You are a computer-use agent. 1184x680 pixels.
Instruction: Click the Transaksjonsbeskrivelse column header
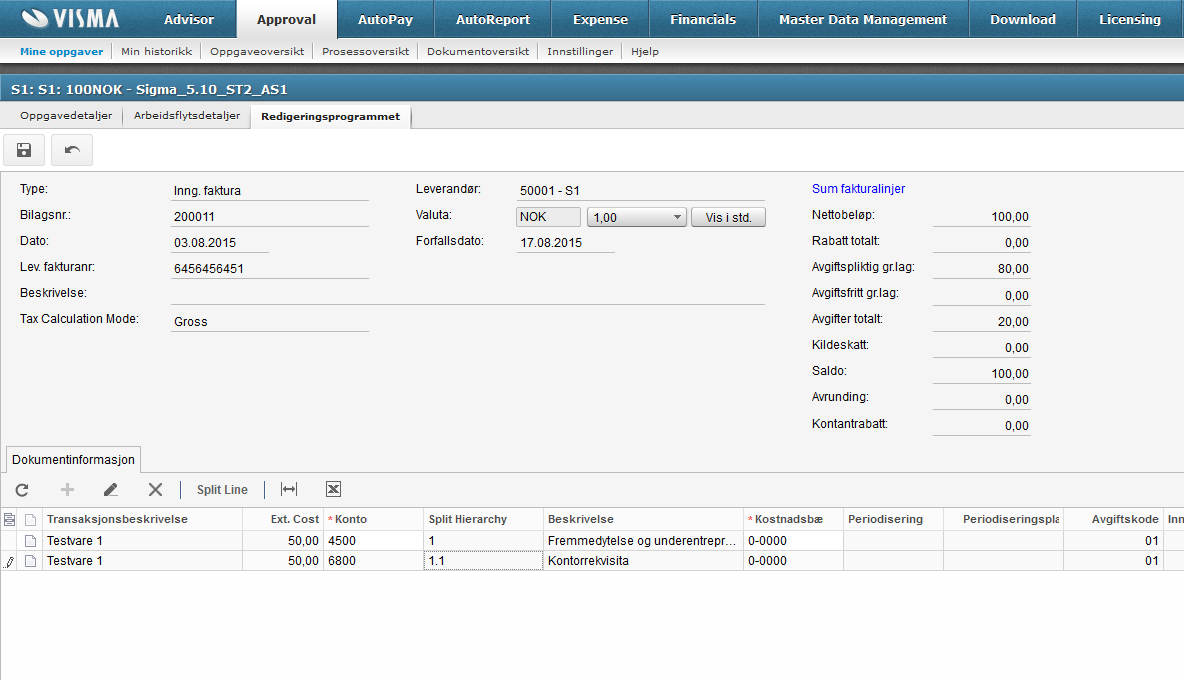click(x=142, y=519)
